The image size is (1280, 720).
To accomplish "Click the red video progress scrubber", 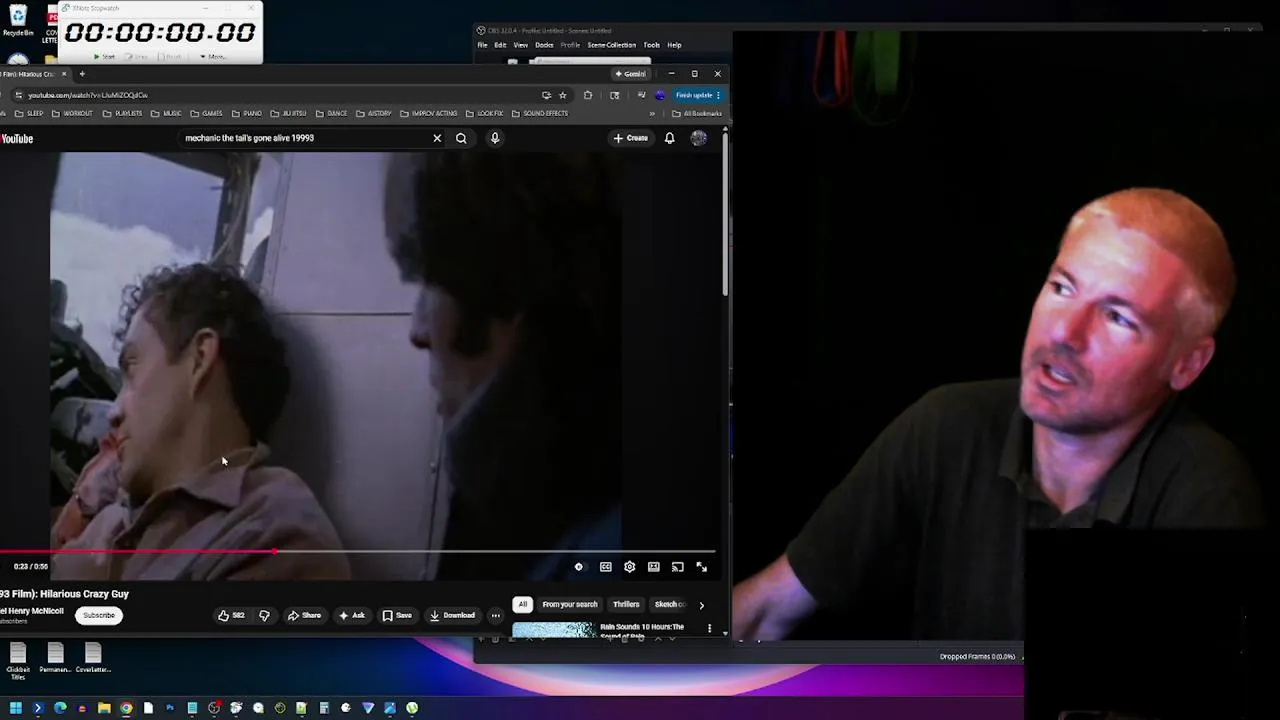I will coord(274,551).
